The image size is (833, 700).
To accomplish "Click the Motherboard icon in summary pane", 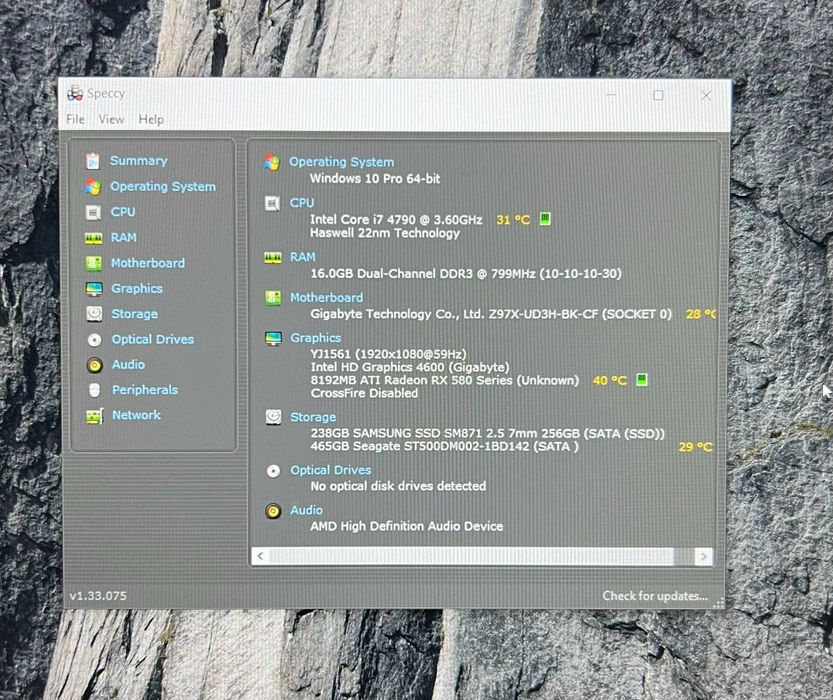I will [273, 298].
